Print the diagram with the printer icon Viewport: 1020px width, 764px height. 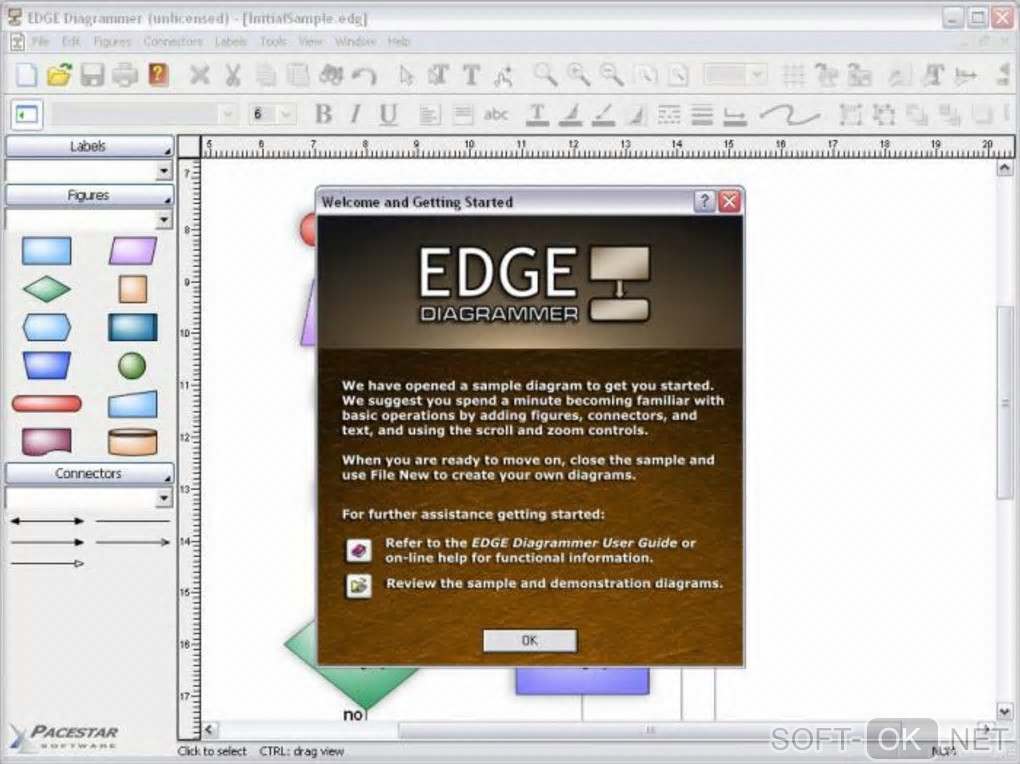[125, 75]
